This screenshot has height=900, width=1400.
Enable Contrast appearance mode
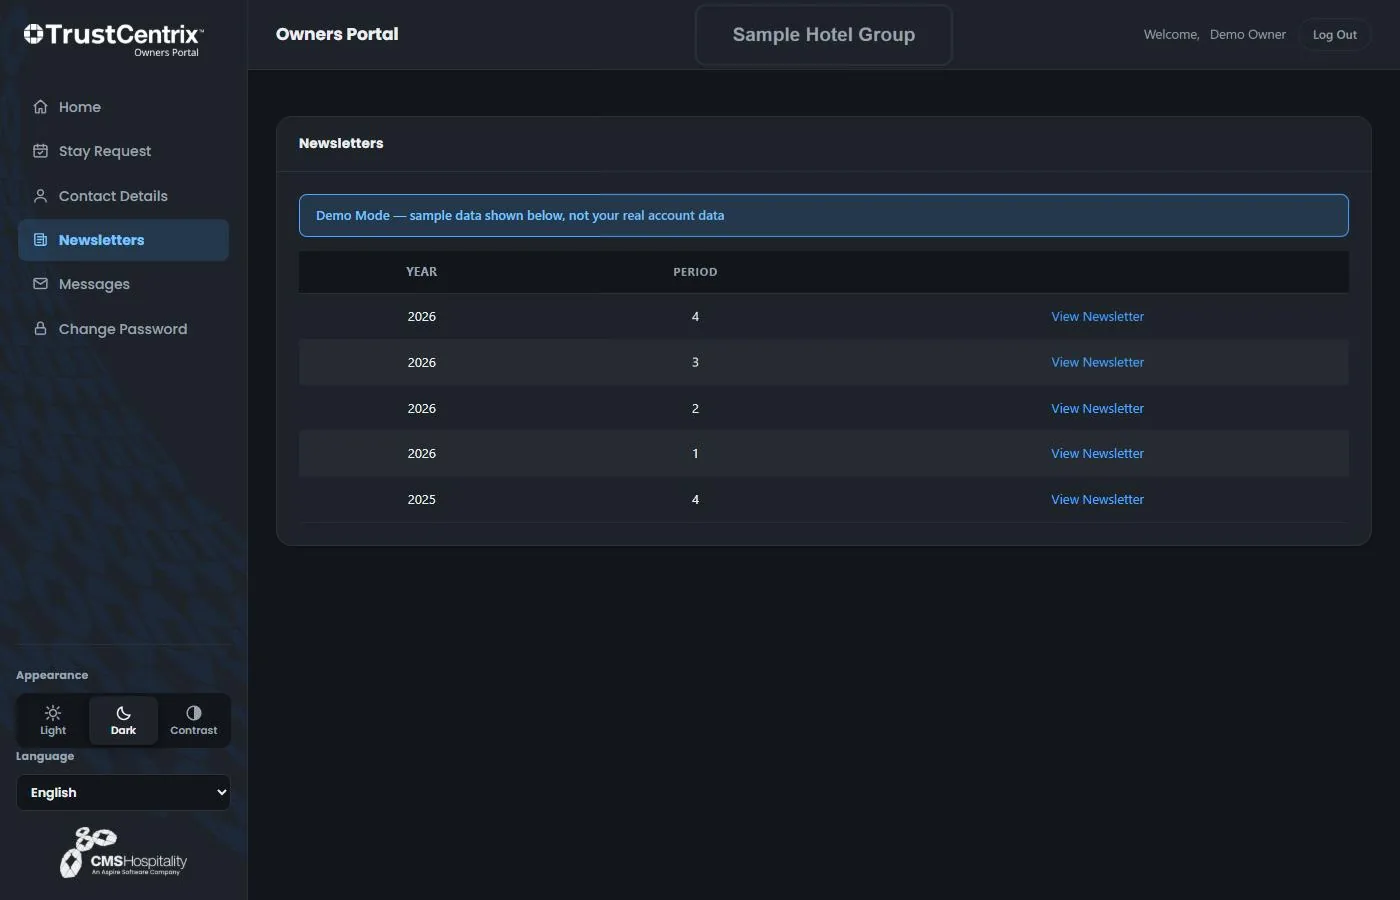(193, 720)
